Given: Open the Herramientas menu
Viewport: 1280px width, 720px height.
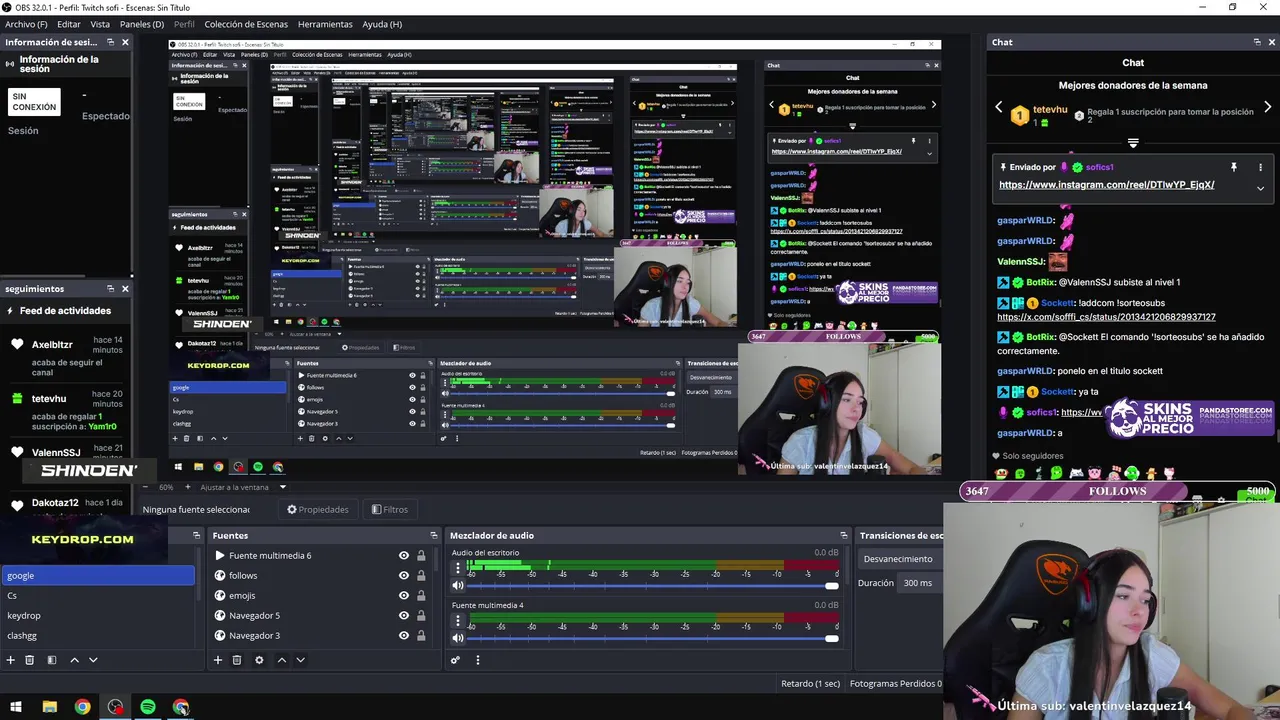Looking at the screenshot, I should pyautogui.click(x=325, y=24).
